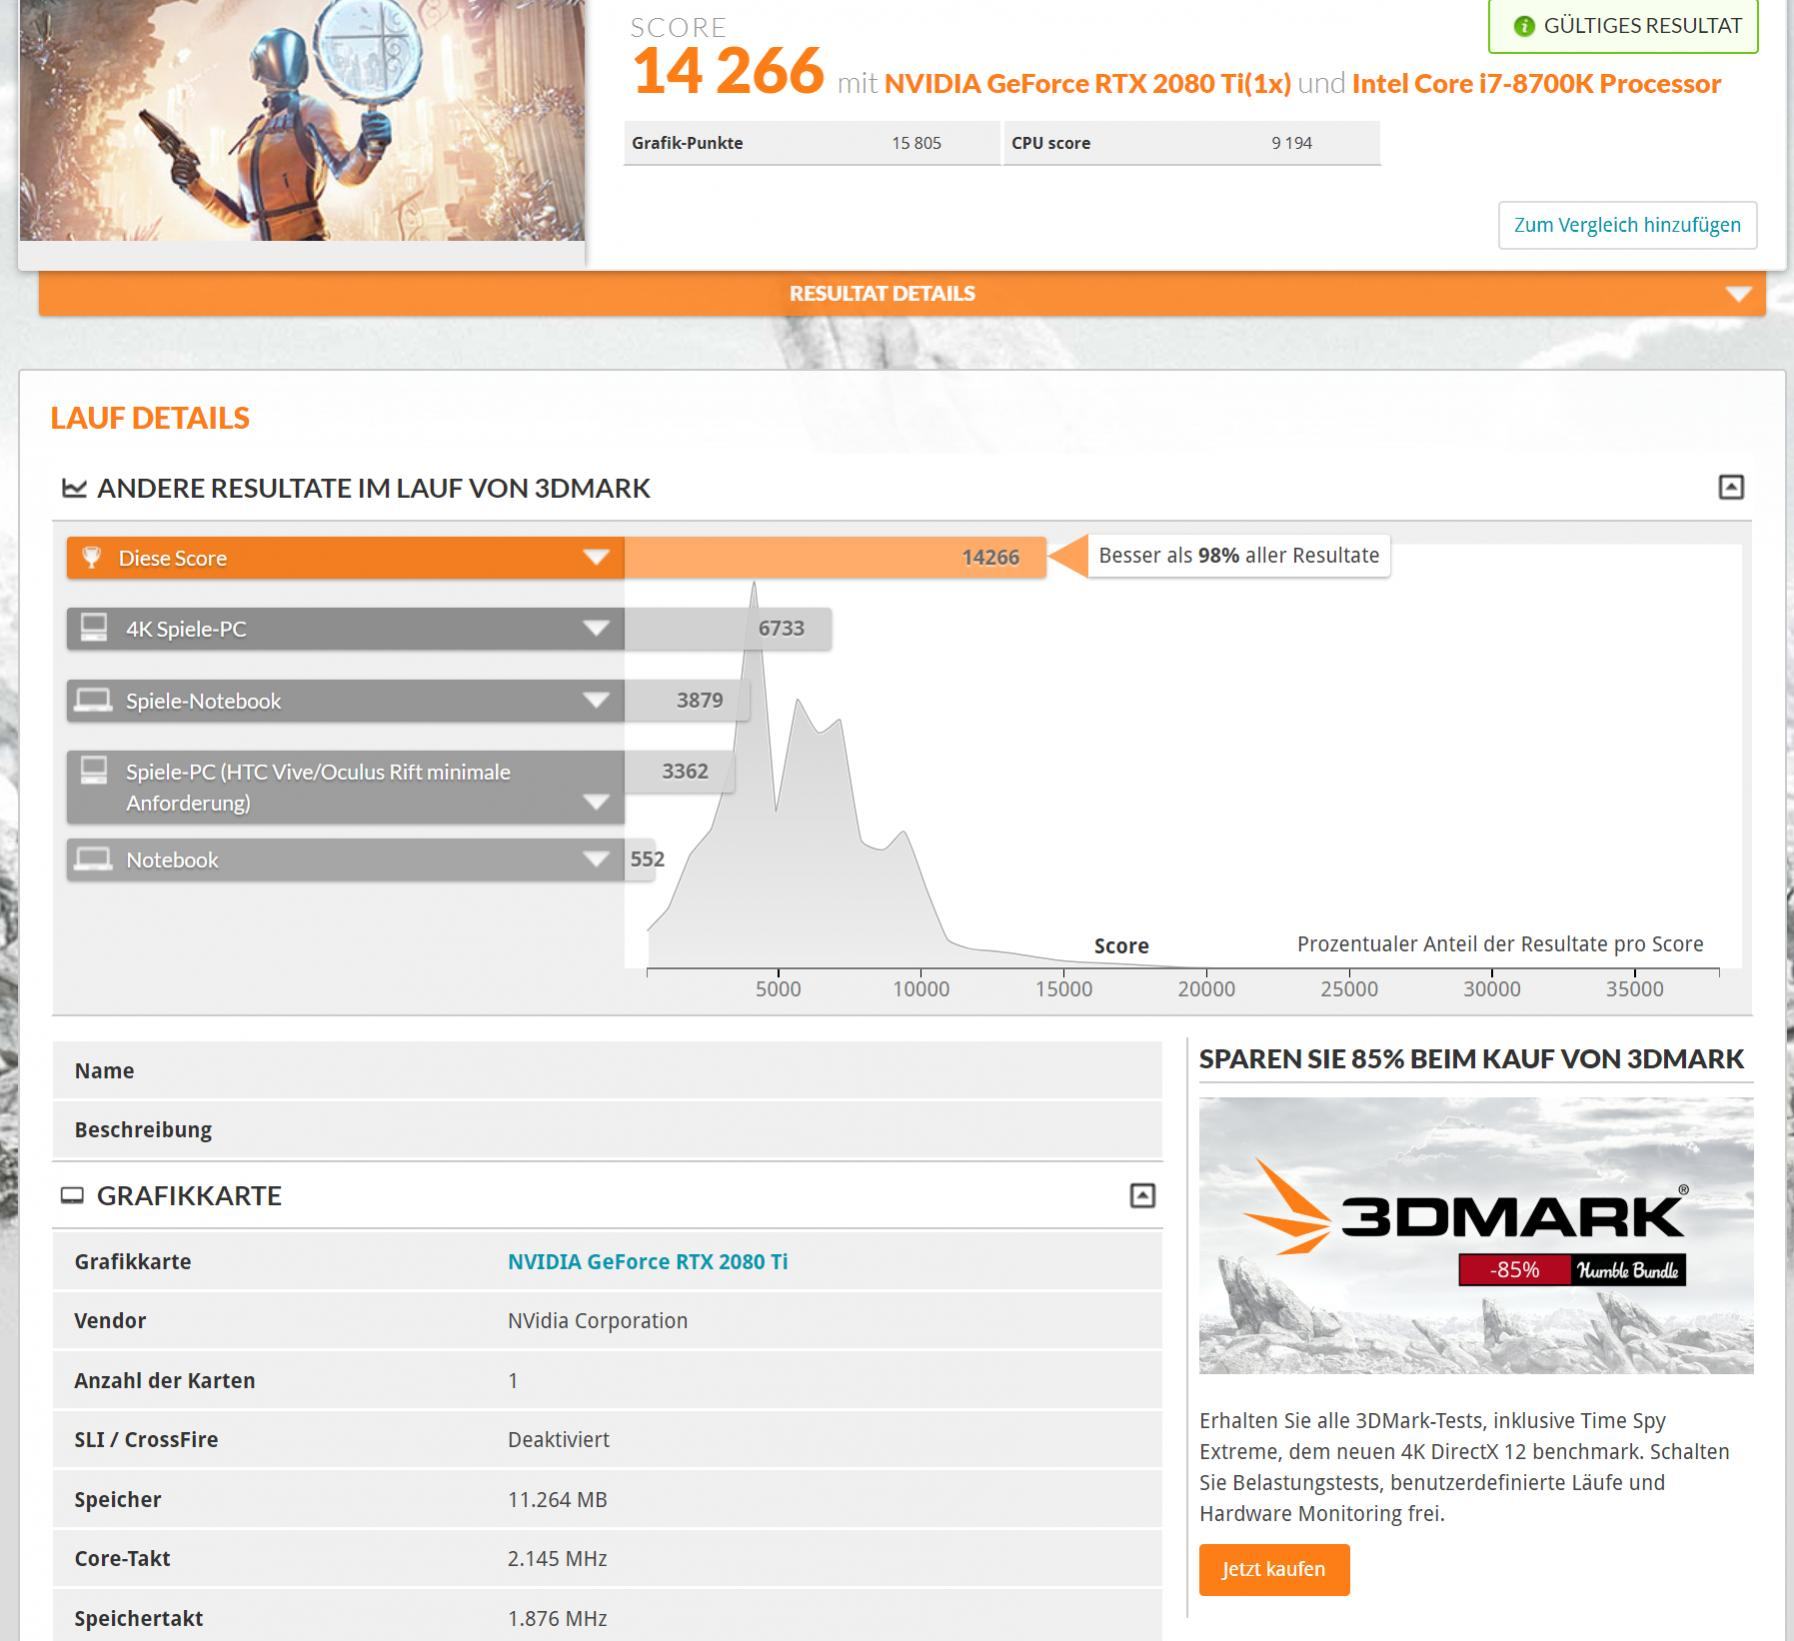This screenshot has height=1641, width=1794.
Task: Click the CPU score 9 194 cell
Action: coord(1191,143)
